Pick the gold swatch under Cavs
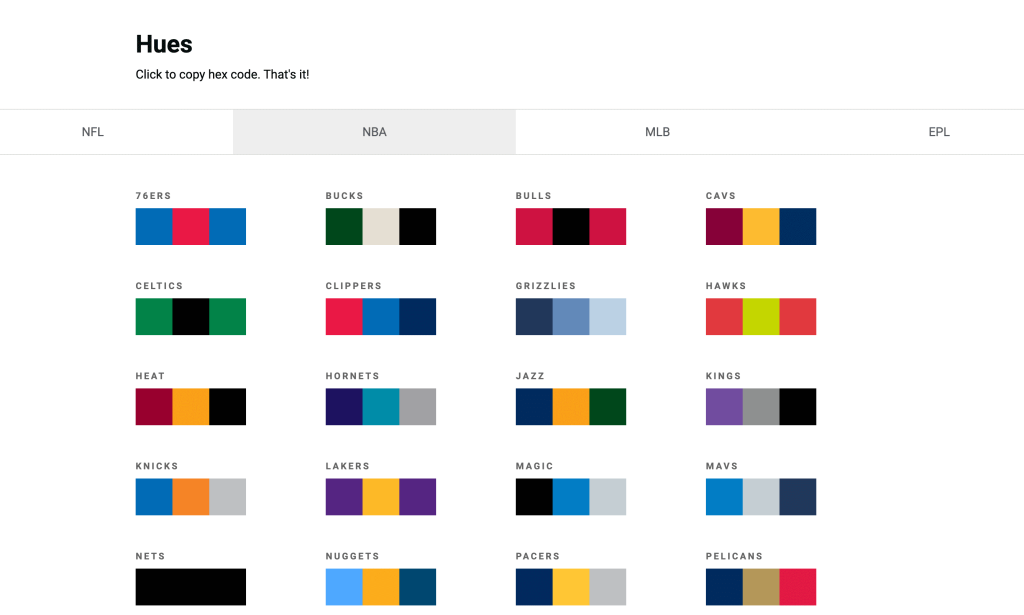This screenshot has width=1024, height=615. (x=761, y=227)
